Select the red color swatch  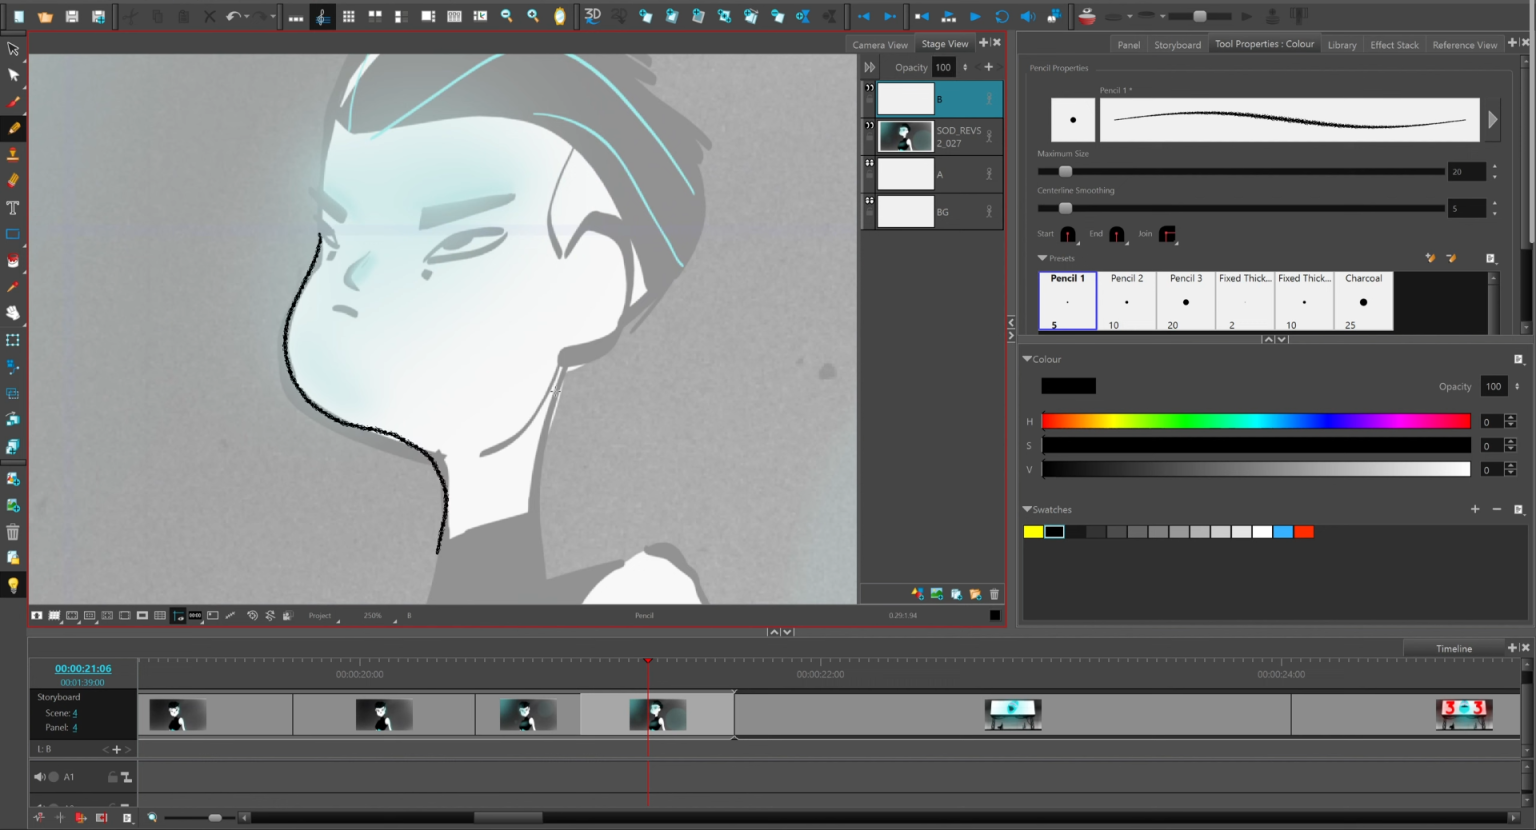tap(1305, 531)
